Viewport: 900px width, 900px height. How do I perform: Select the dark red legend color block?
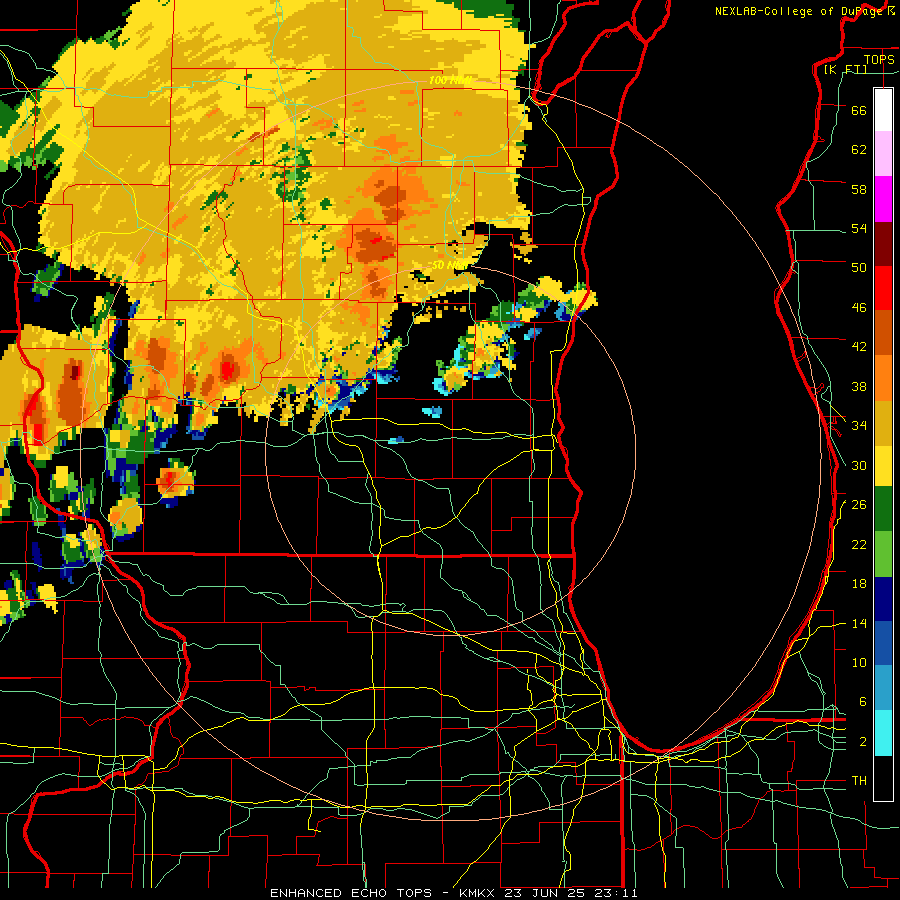click(883, 243)
